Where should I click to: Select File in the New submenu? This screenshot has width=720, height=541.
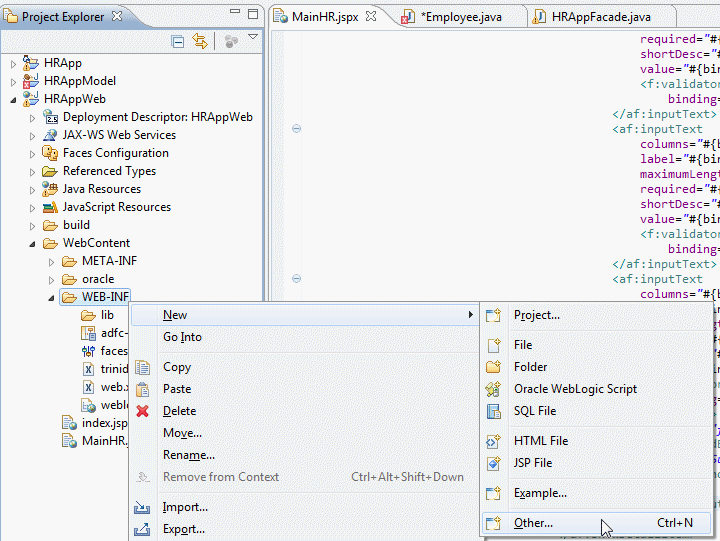pyautogui.click(x=596, y=345)
